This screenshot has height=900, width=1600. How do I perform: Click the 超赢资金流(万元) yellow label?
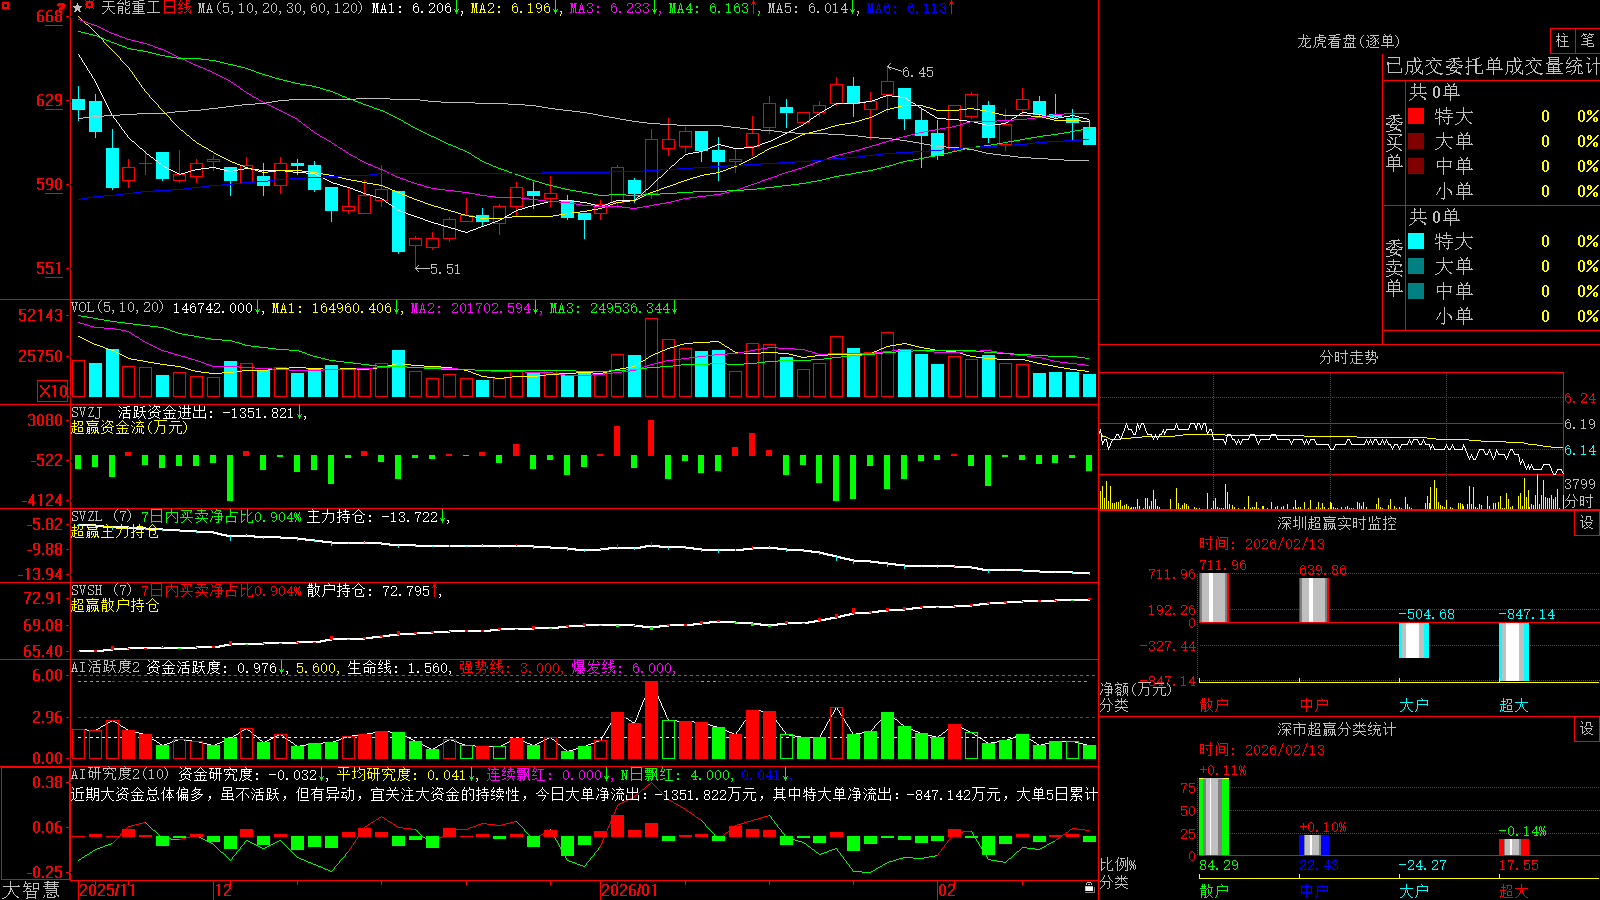tap(129, 427)
